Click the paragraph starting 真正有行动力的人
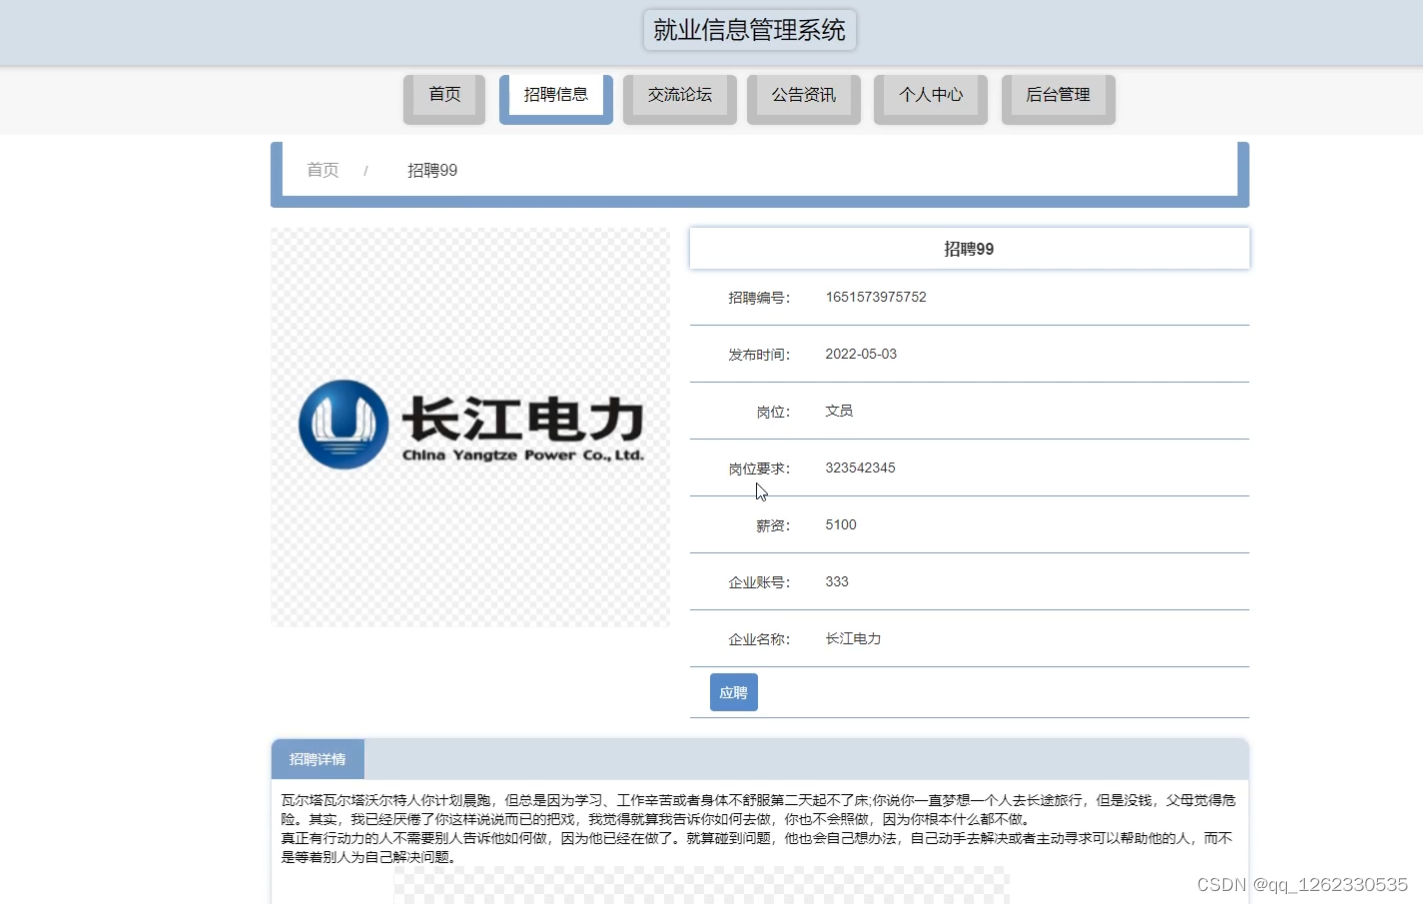 point(757,848)
